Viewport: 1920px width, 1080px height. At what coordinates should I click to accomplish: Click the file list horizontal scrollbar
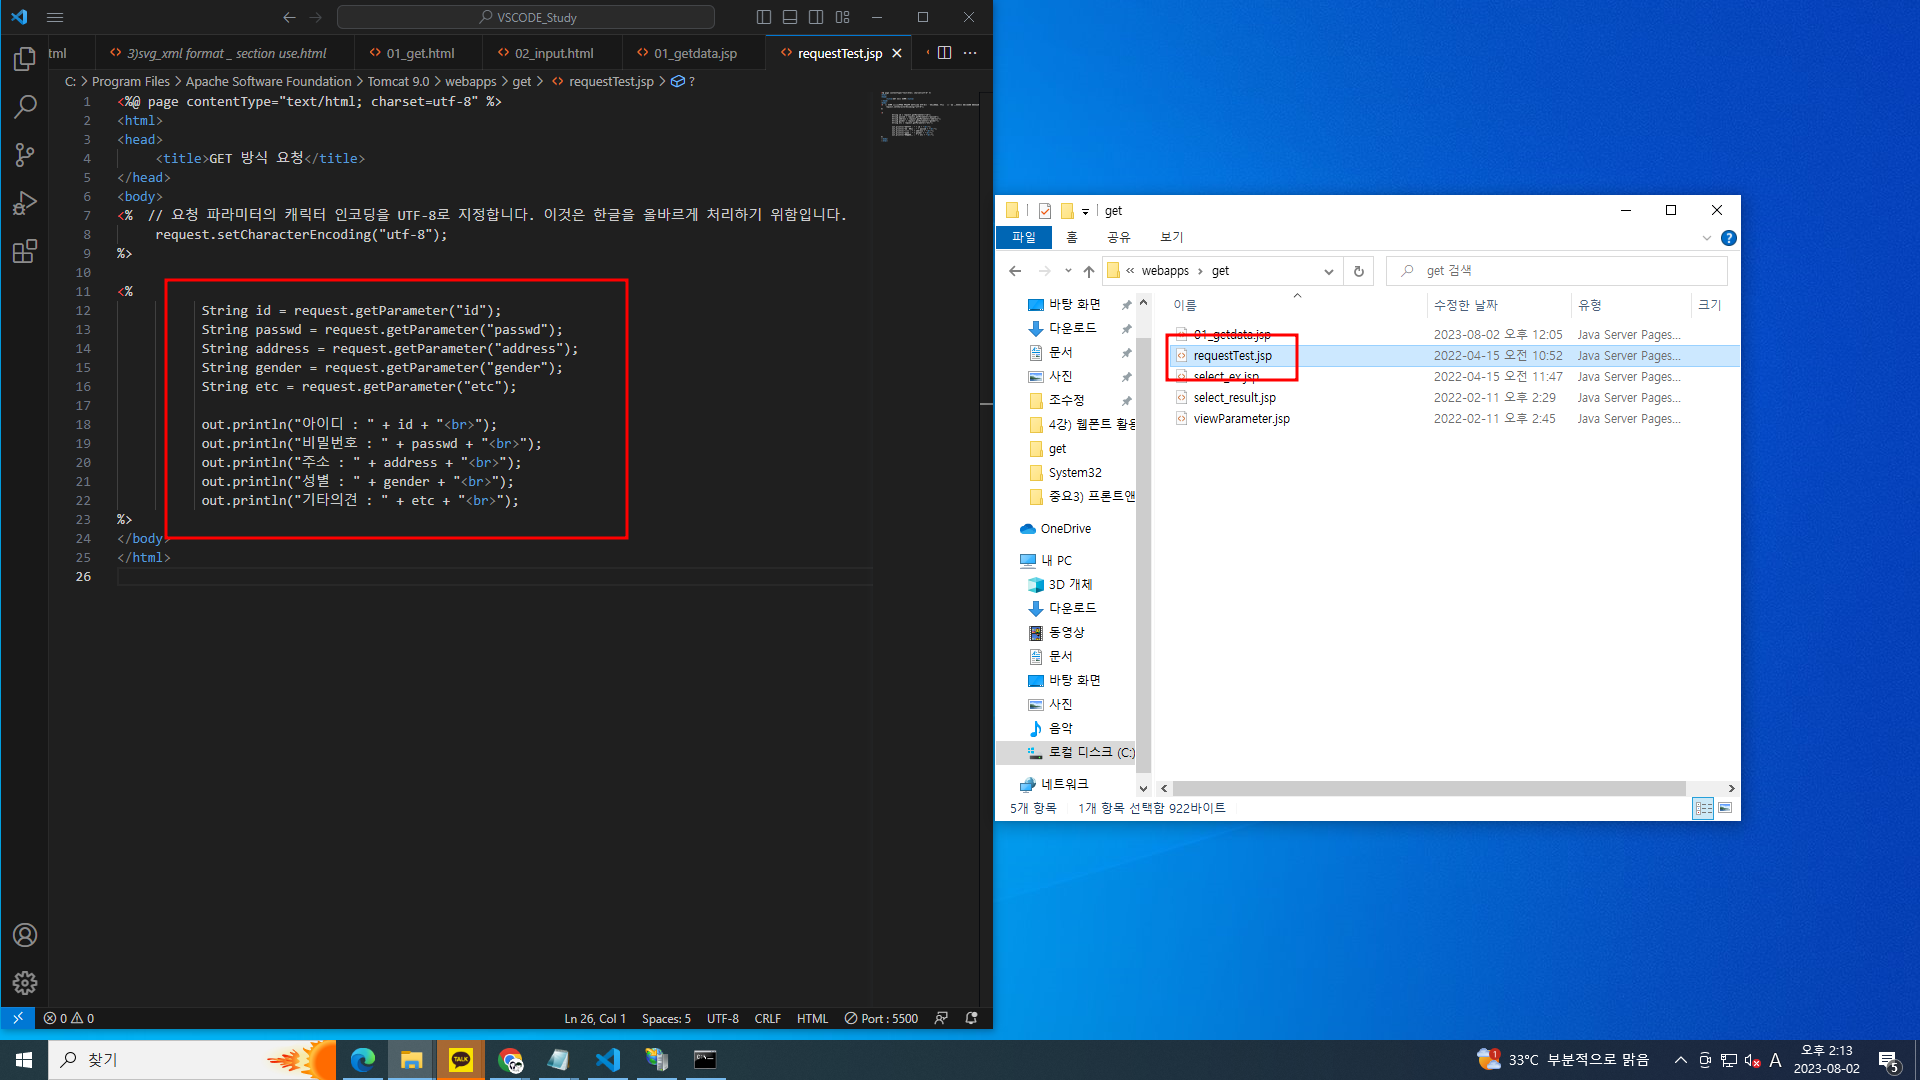(1430, 788)
